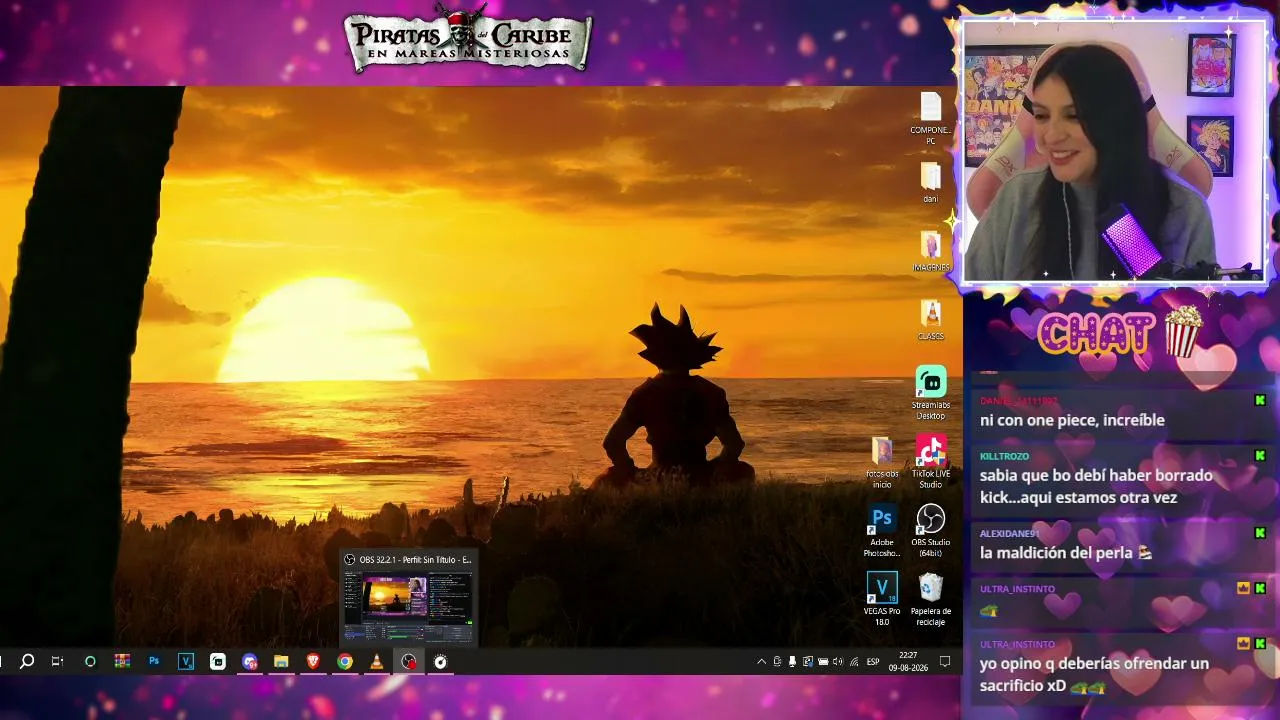Viewport: 1280px width, 720px height.
Task: Switch to Google Chrome on taskbar
Action: [345, 661]
